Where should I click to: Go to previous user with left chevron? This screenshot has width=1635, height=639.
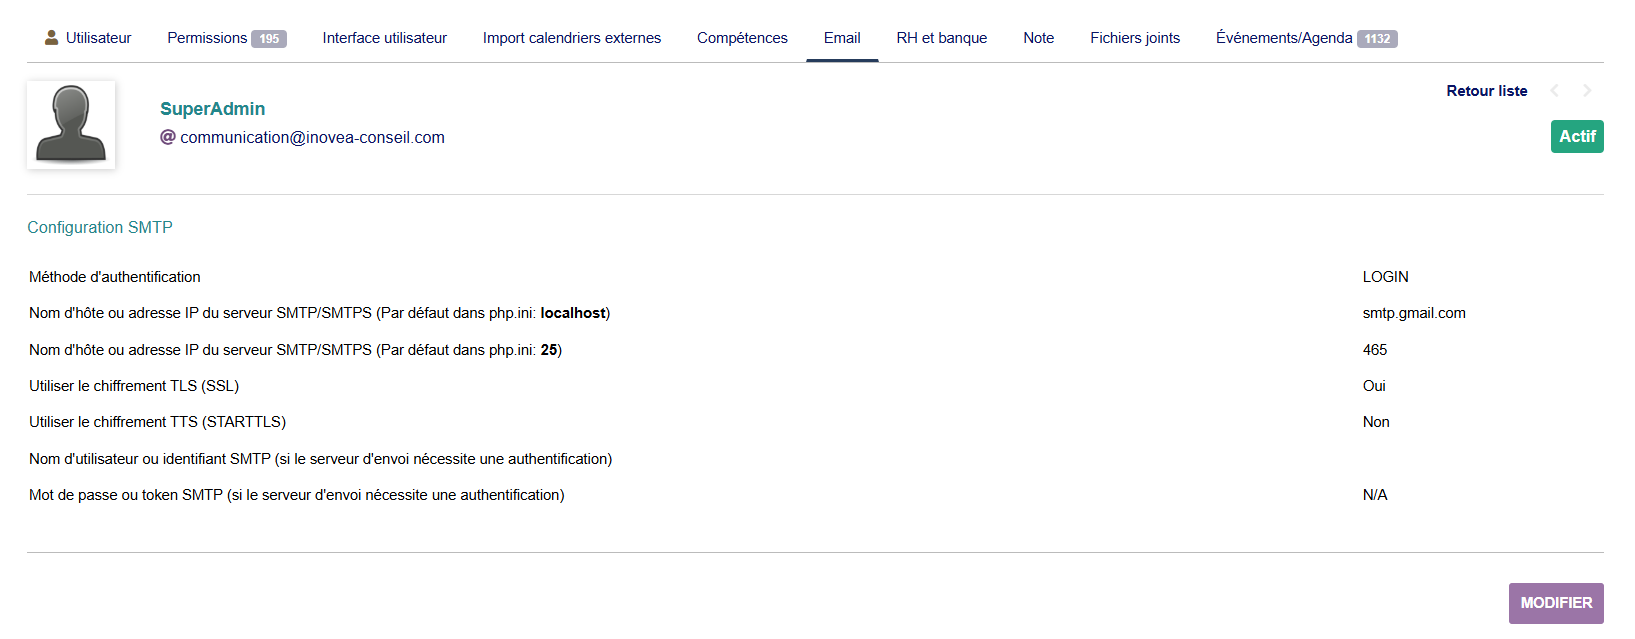point(1554,91)
